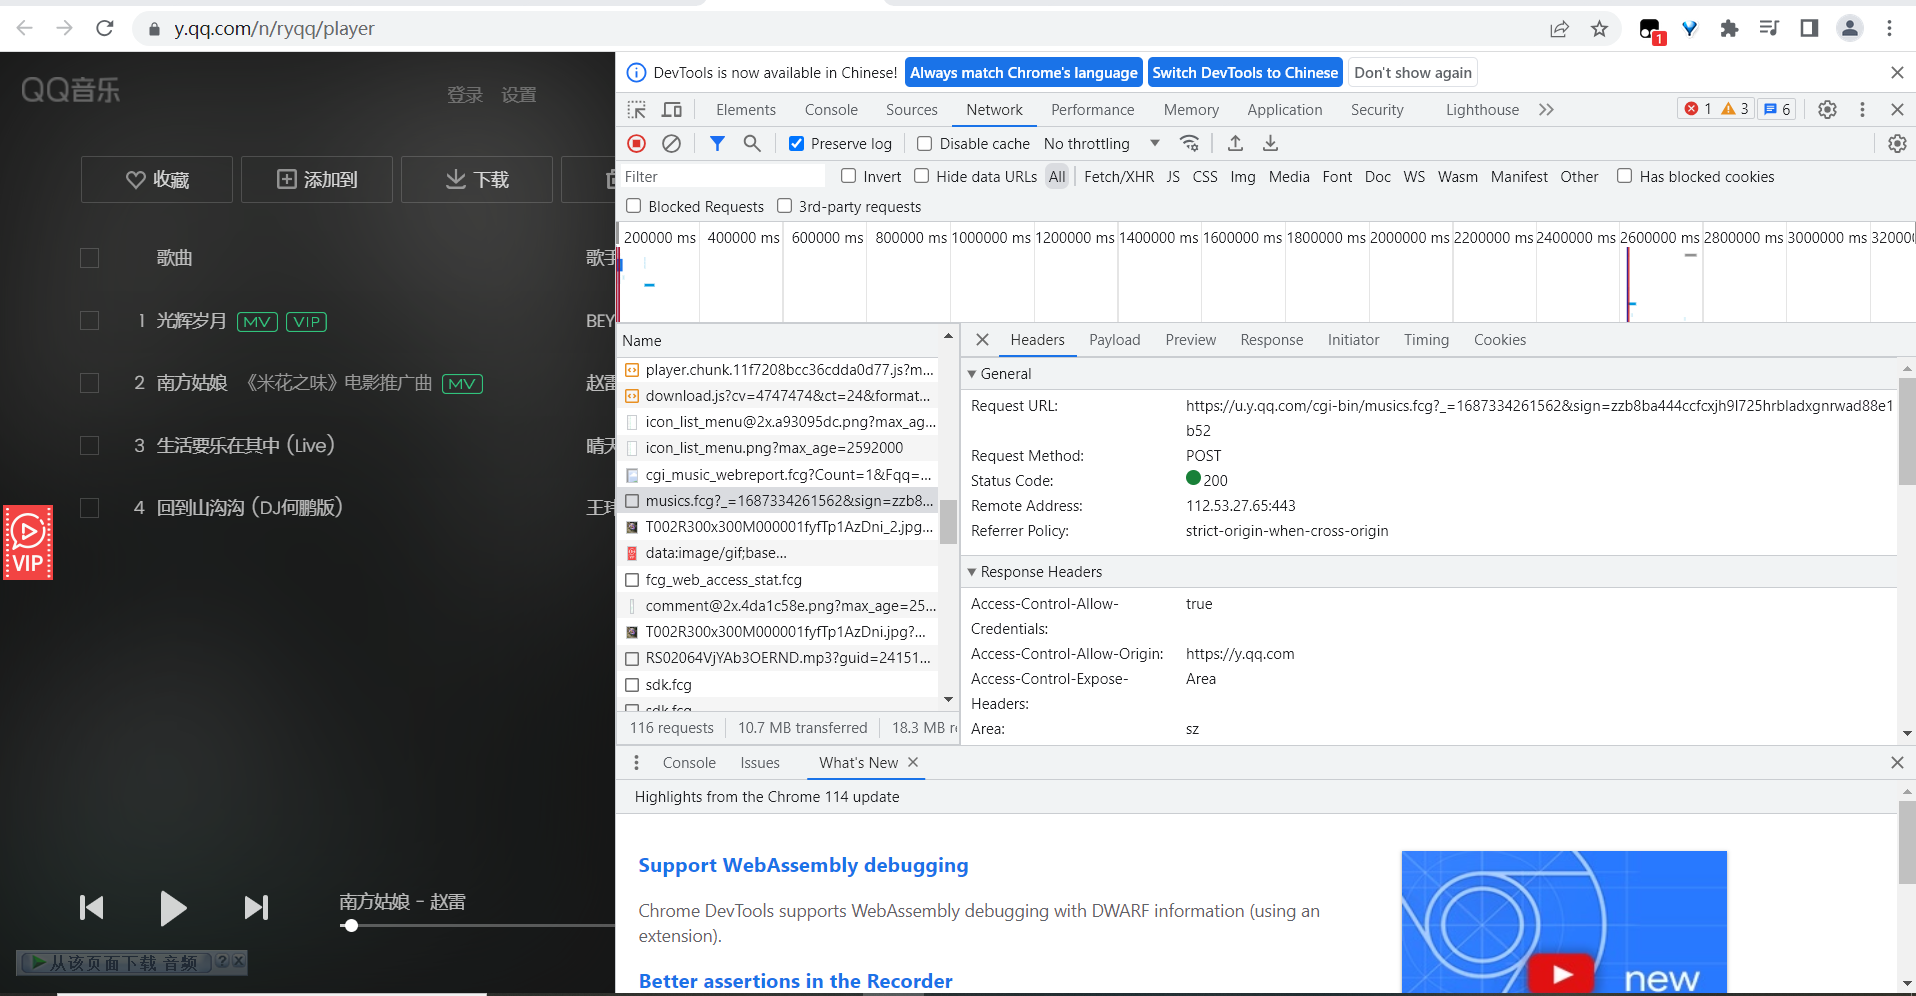Open the drawer three-dot menu
Image resolution: width=1916 pixels, height=996 pixels.
click(x=636, y=763)
